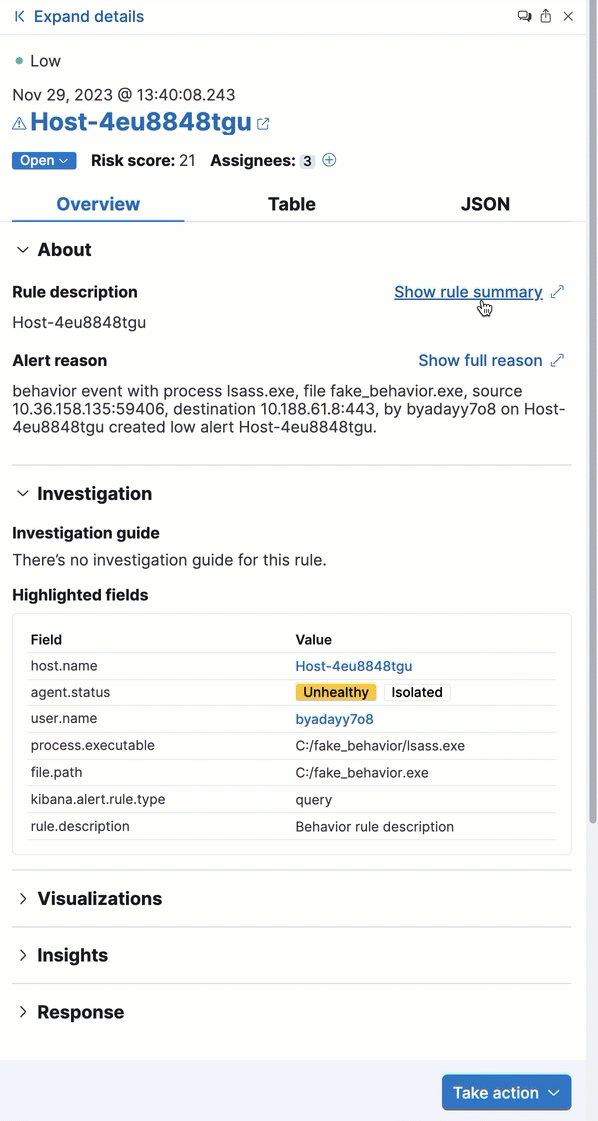Click the external-link icon next to Show rule summary

pos(557,291)
